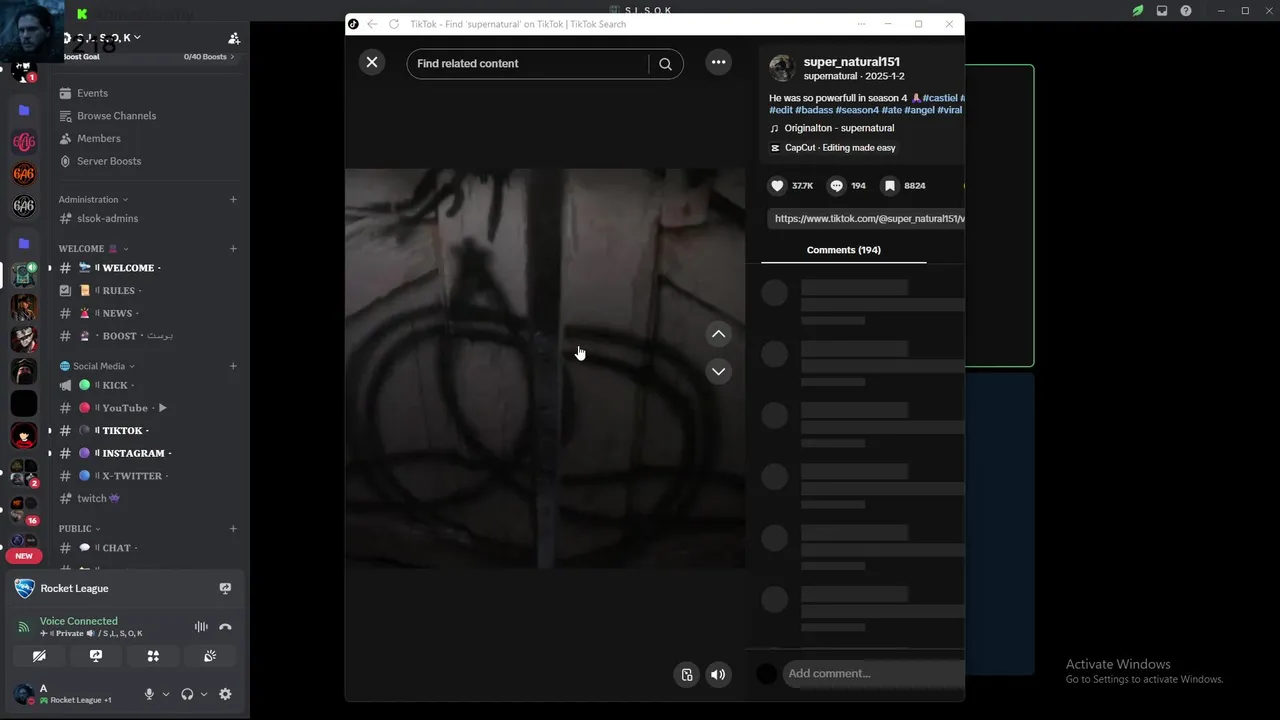Reload the TikTok popup page
This screenshot has height=720, width=1280.
click(x=394, y=24)
